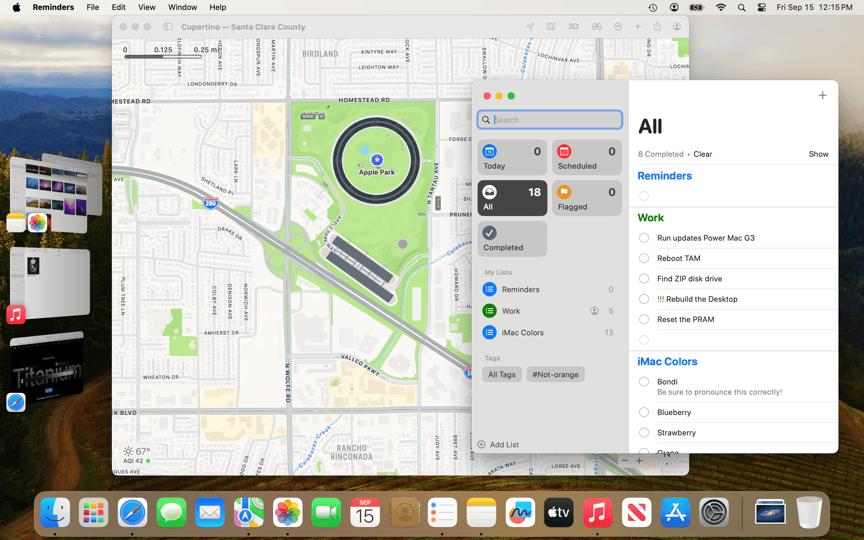Open the News app from the Dock

(636, 513)
